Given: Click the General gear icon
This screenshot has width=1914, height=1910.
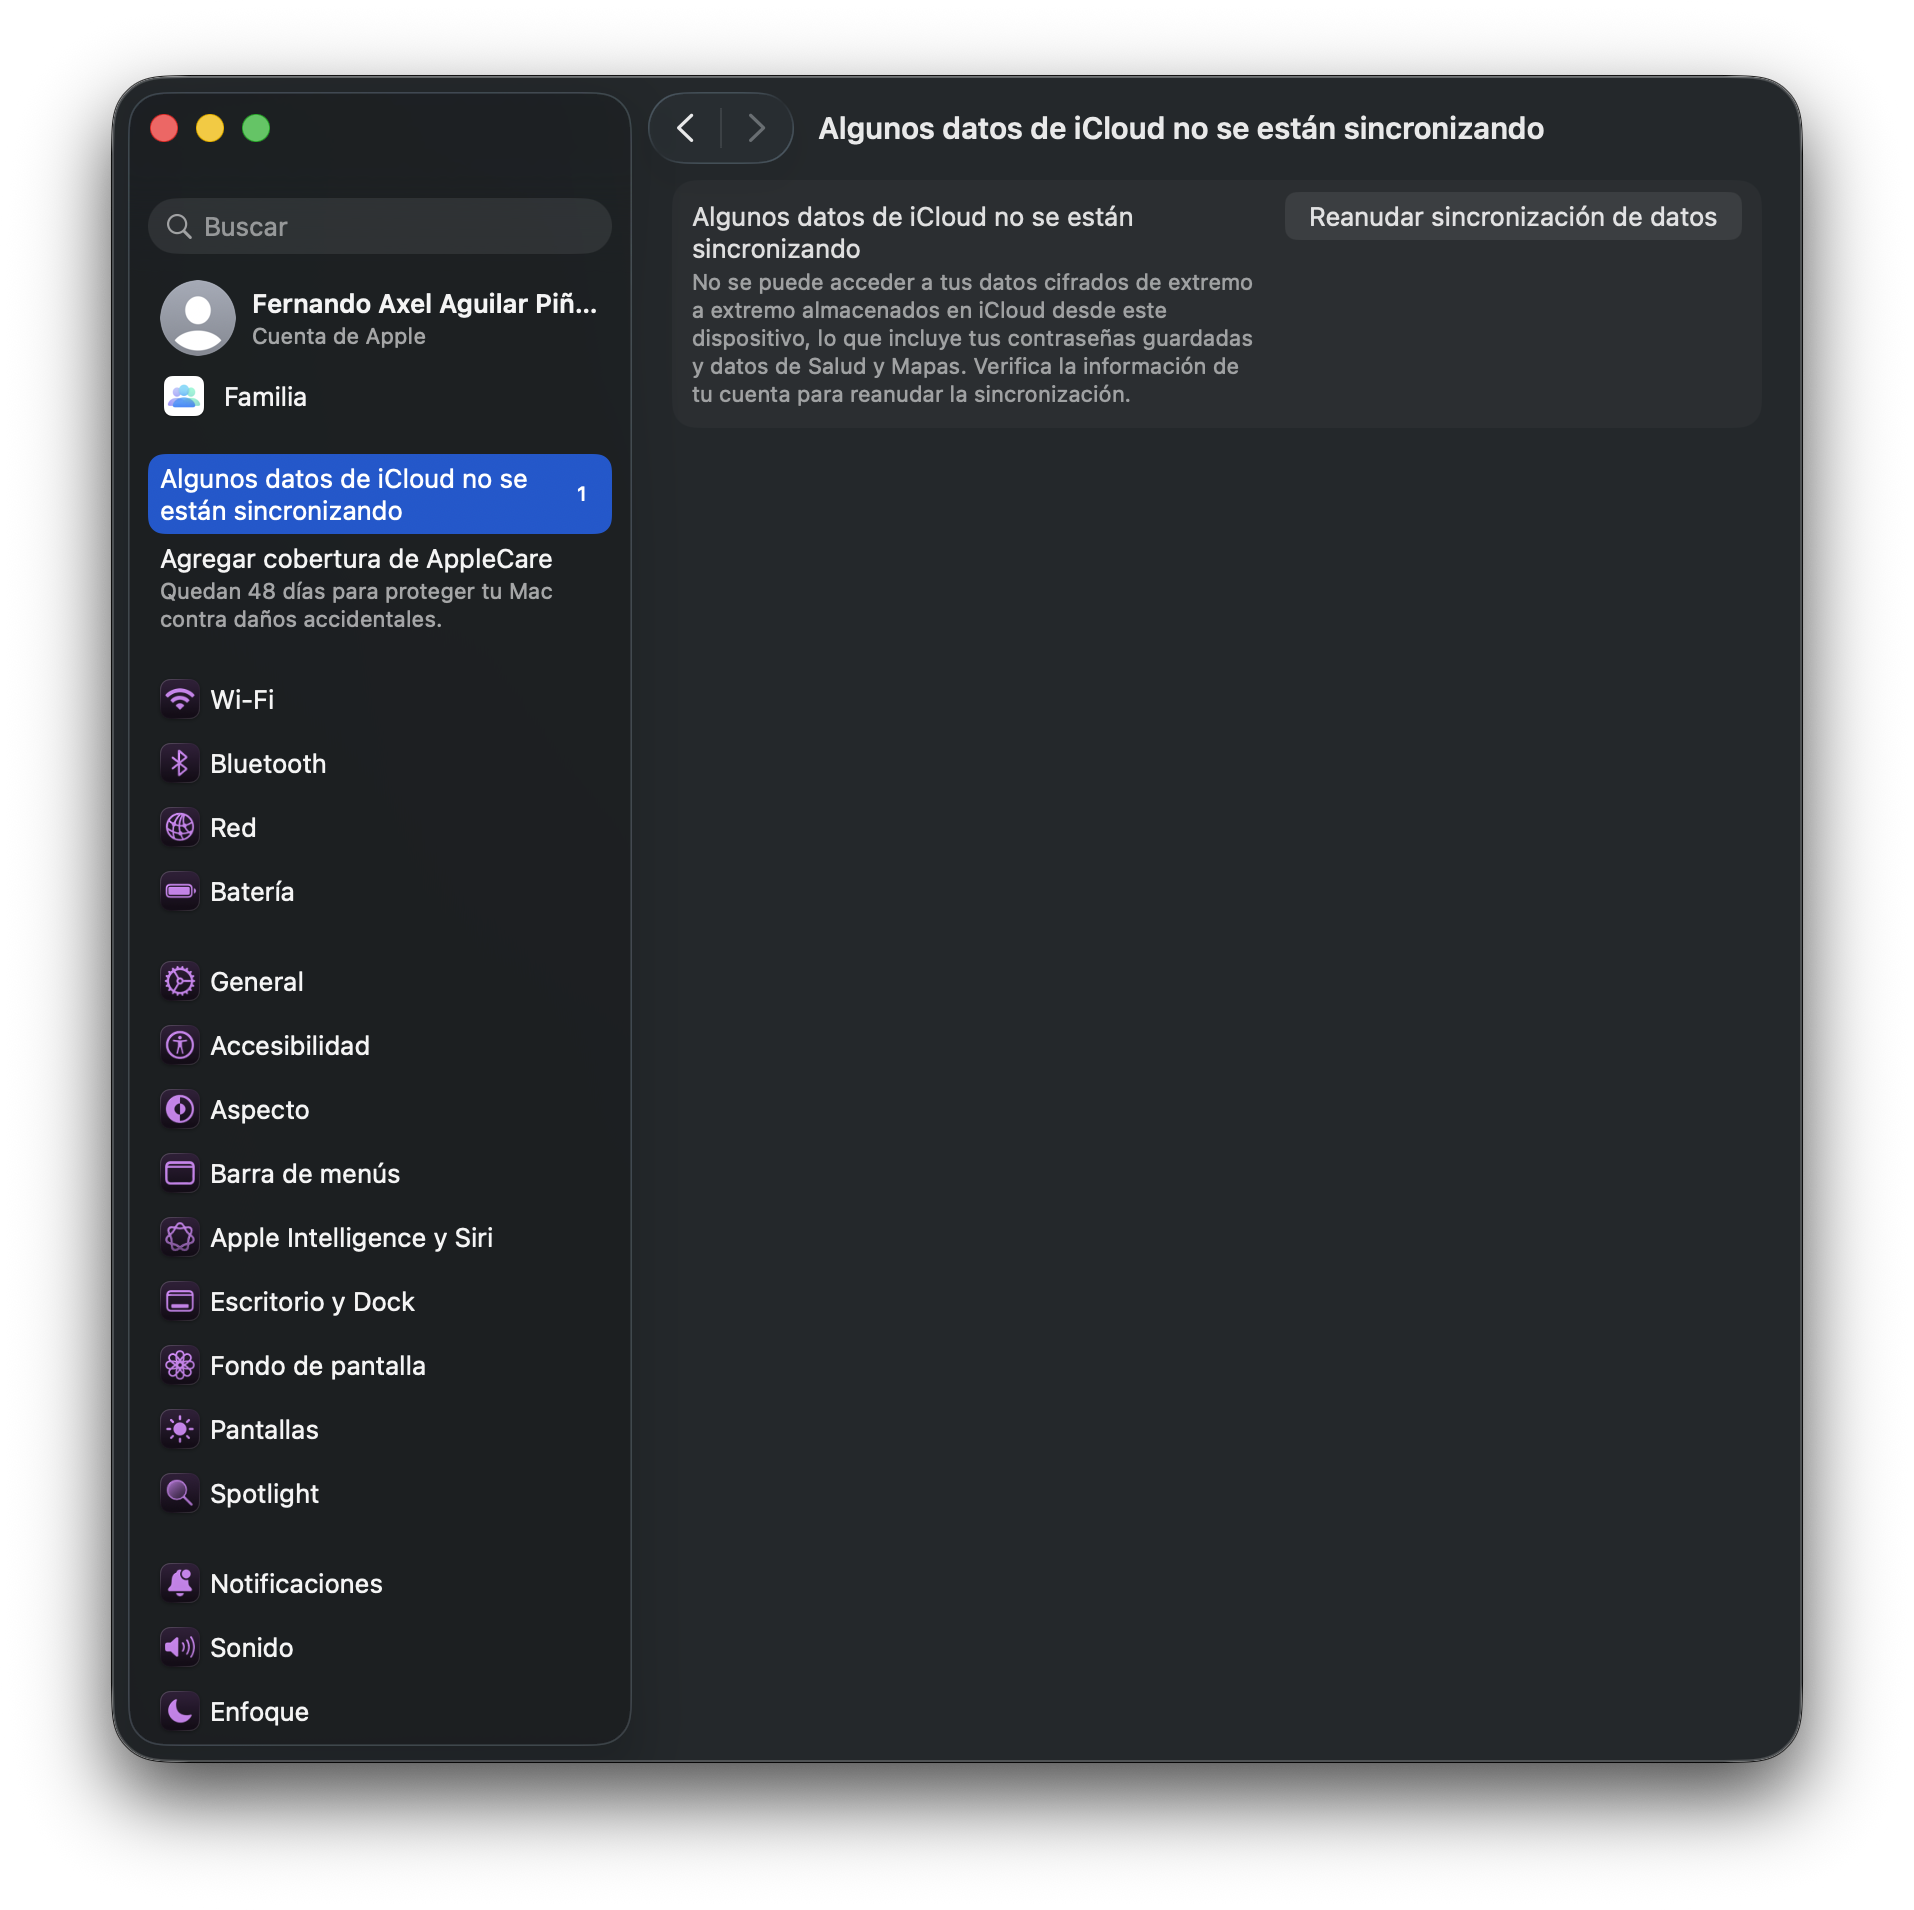Looking at the screenshot, I should (180, 981).
